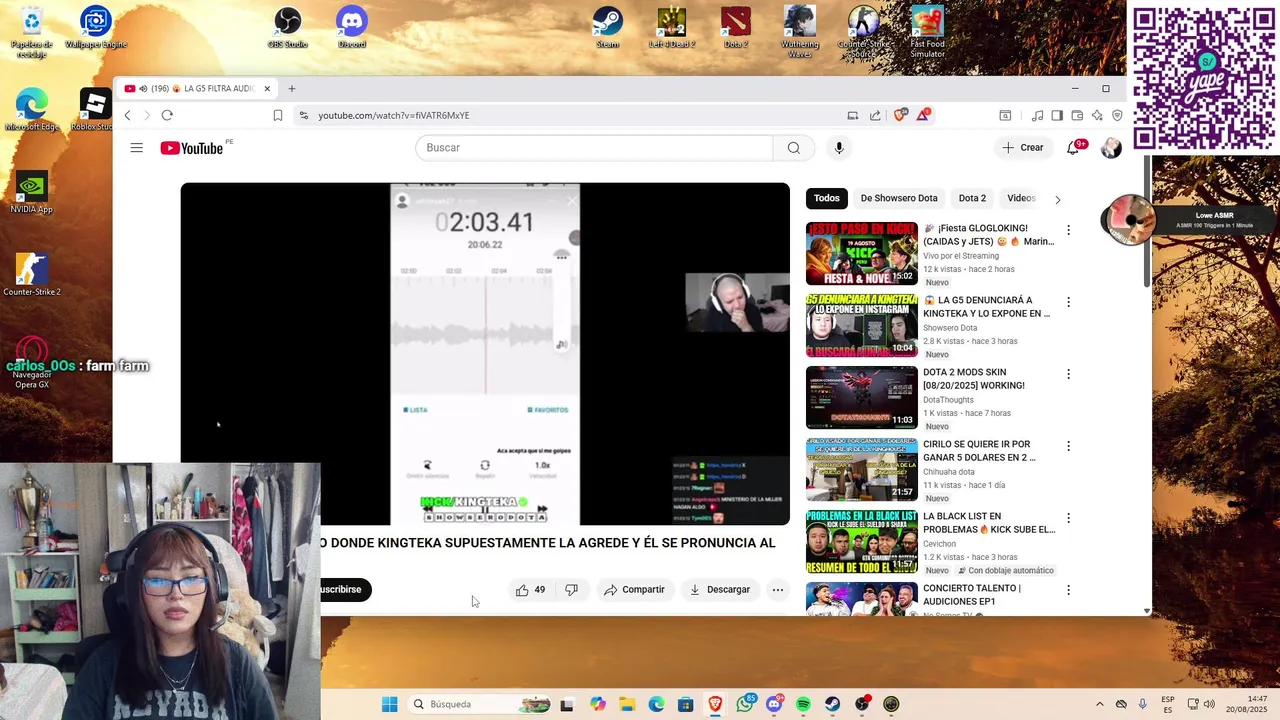Focus the YouTube Buscar search field
The image size is (1280, 720).
tap(594, 148)
